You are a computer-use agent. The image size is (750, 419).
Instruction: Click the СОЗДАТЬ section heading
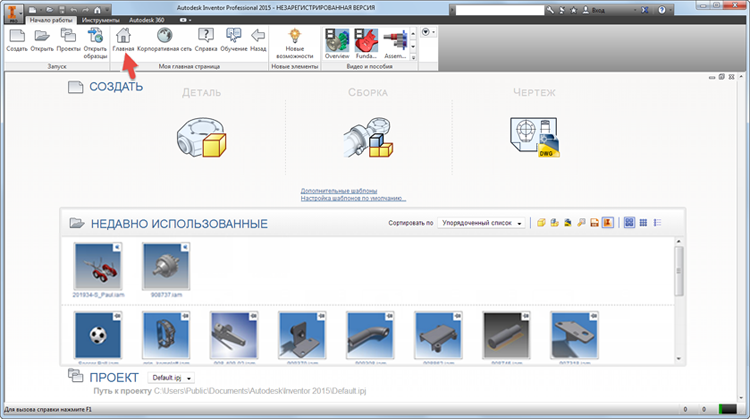click(116, 87)
